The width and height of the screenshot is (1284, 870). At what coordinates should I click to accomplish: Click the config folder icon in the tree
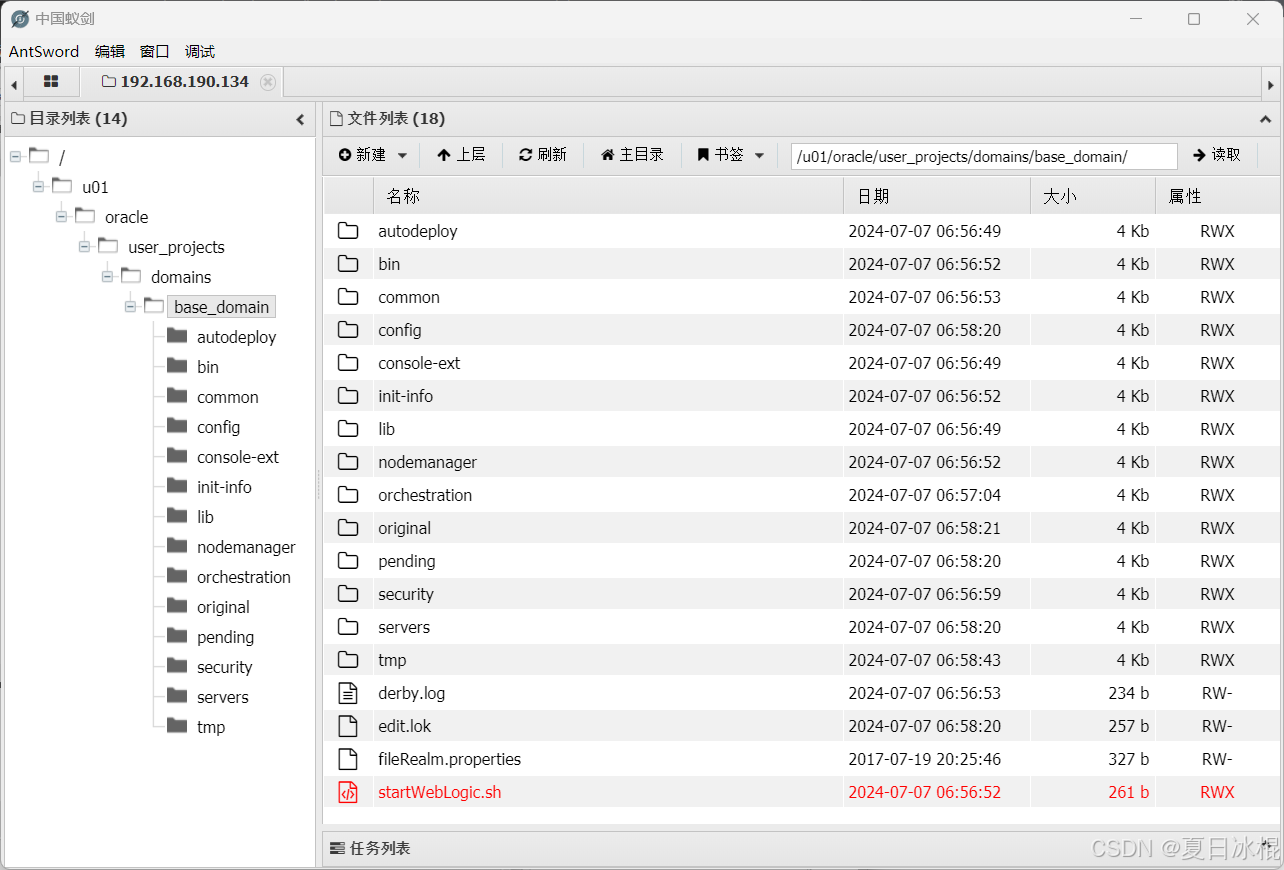point(177,426)
